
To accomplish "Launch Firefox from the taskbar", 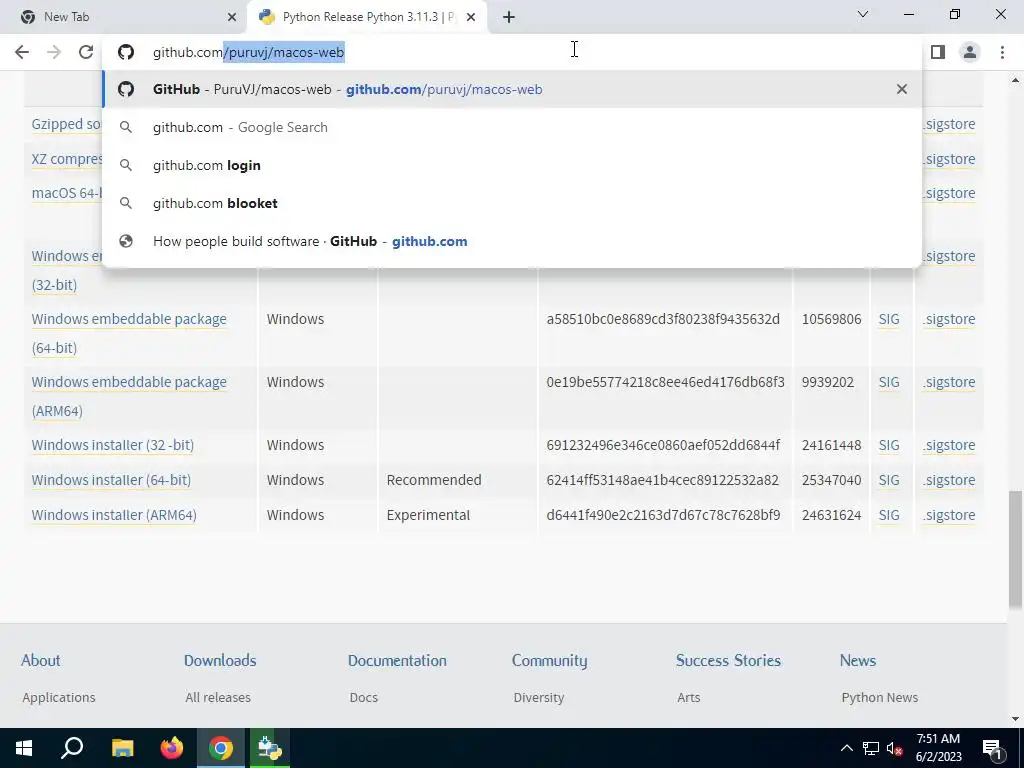I will pyautogui.click(x=172, y=748).
